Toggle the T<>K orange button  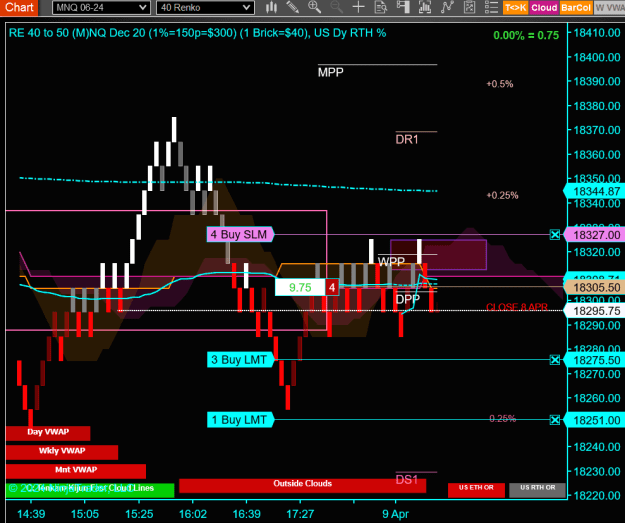(515, 8)
